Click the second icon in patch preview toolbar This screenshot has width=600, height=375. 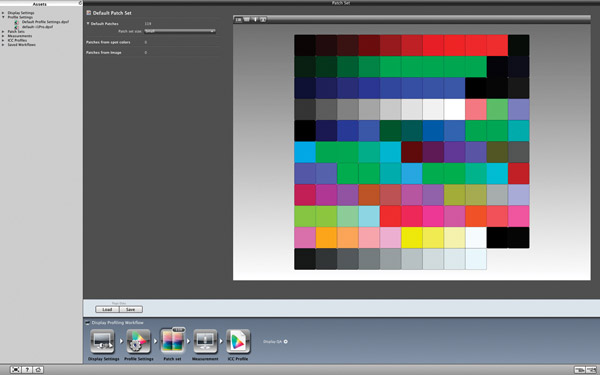247,20
